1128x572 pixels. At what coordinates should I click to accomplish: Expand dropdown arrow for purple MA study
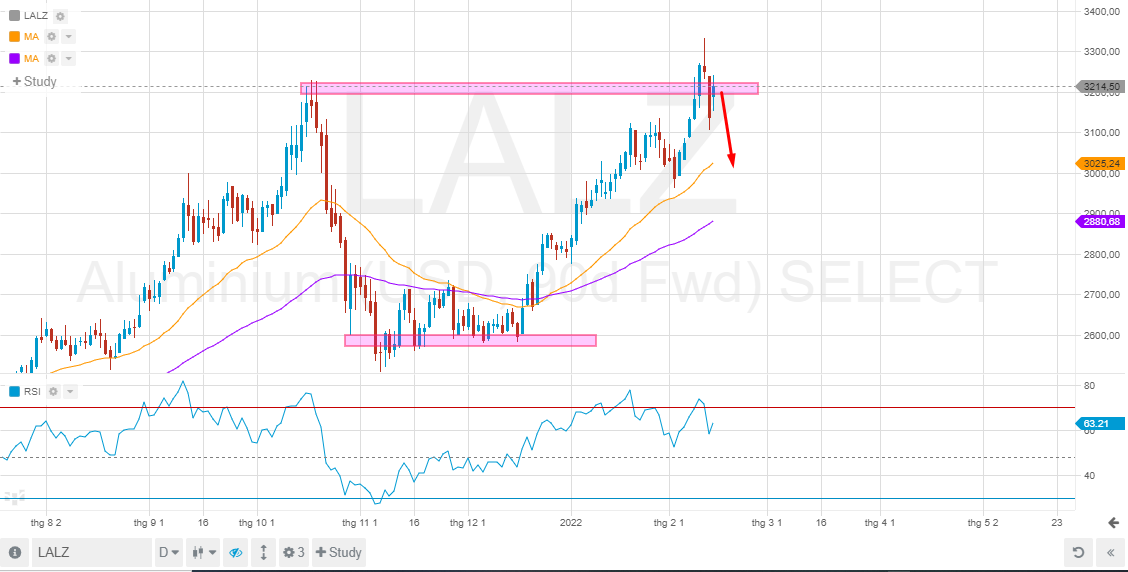(68, 58)
